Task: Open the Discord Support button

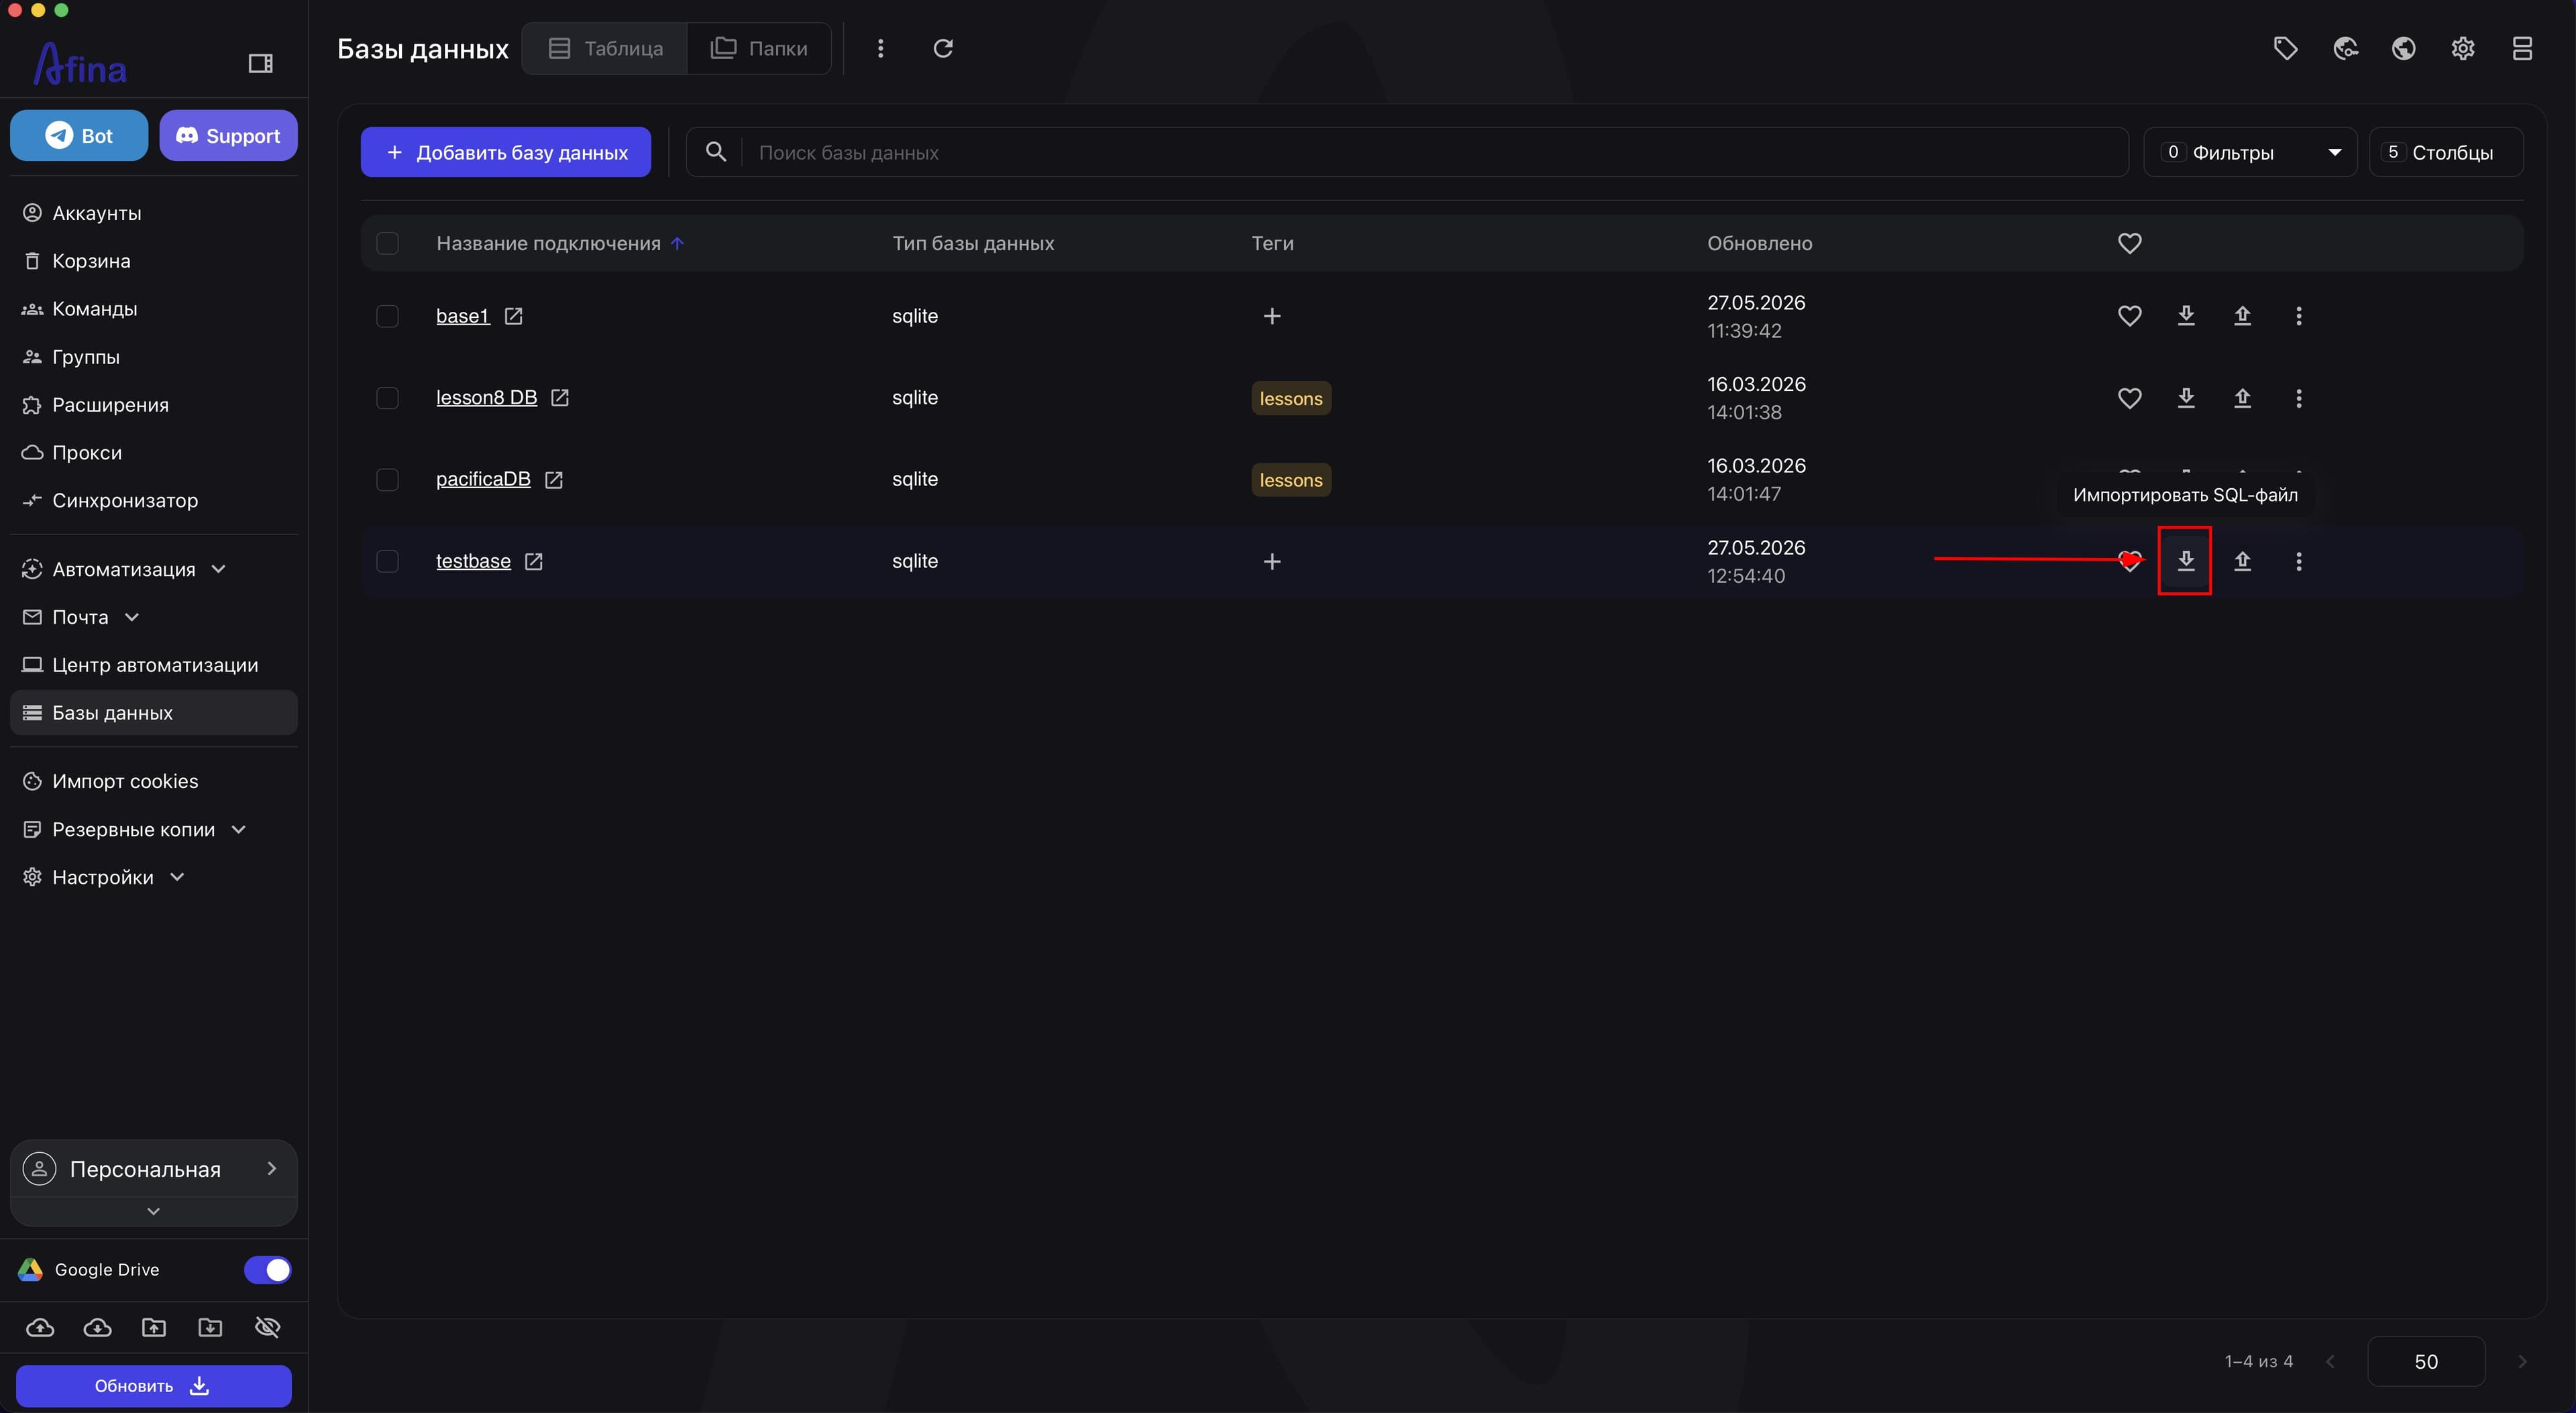Action: [228, 135]
